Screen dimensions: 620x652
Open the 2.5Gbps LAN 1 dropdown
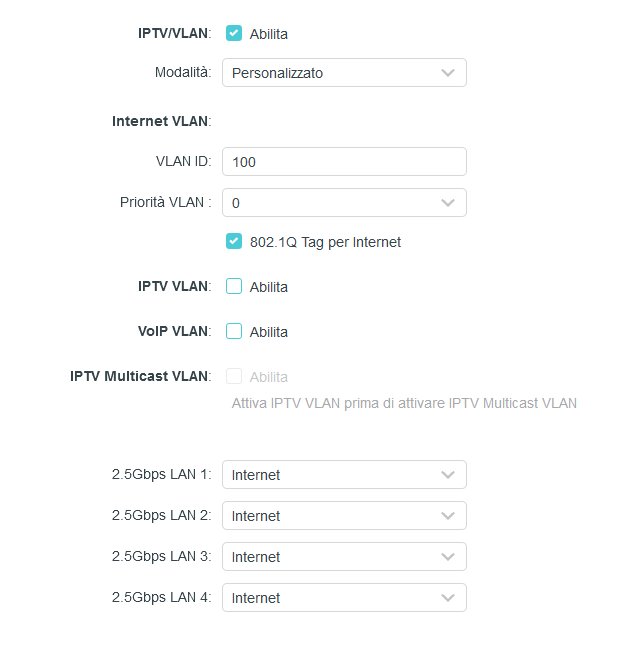pos(343,475)
